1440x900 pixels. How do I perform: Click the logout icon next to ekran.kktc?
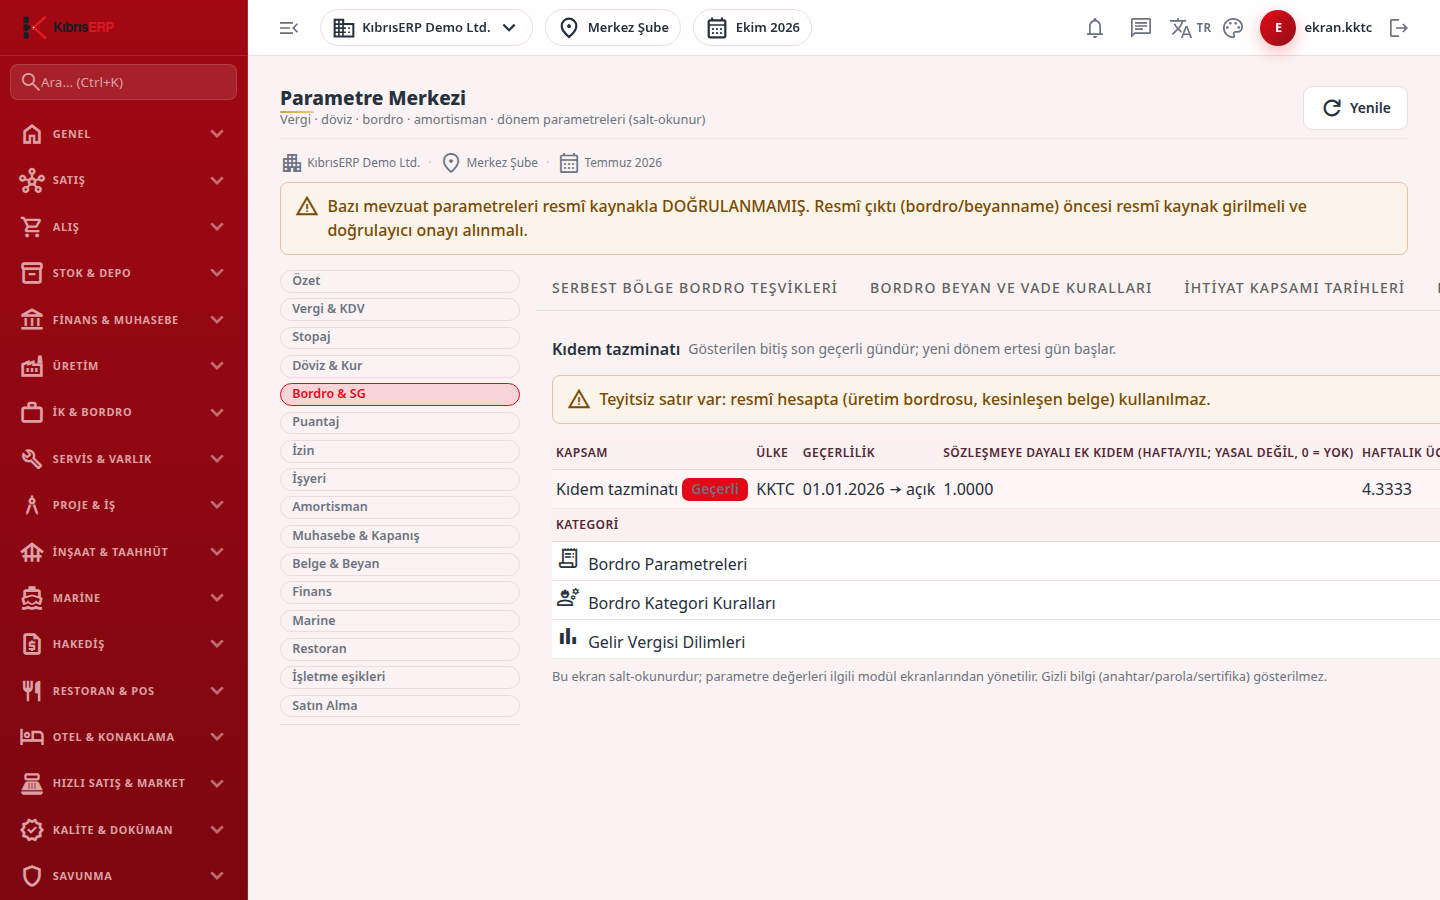(x=1399, y=28)
